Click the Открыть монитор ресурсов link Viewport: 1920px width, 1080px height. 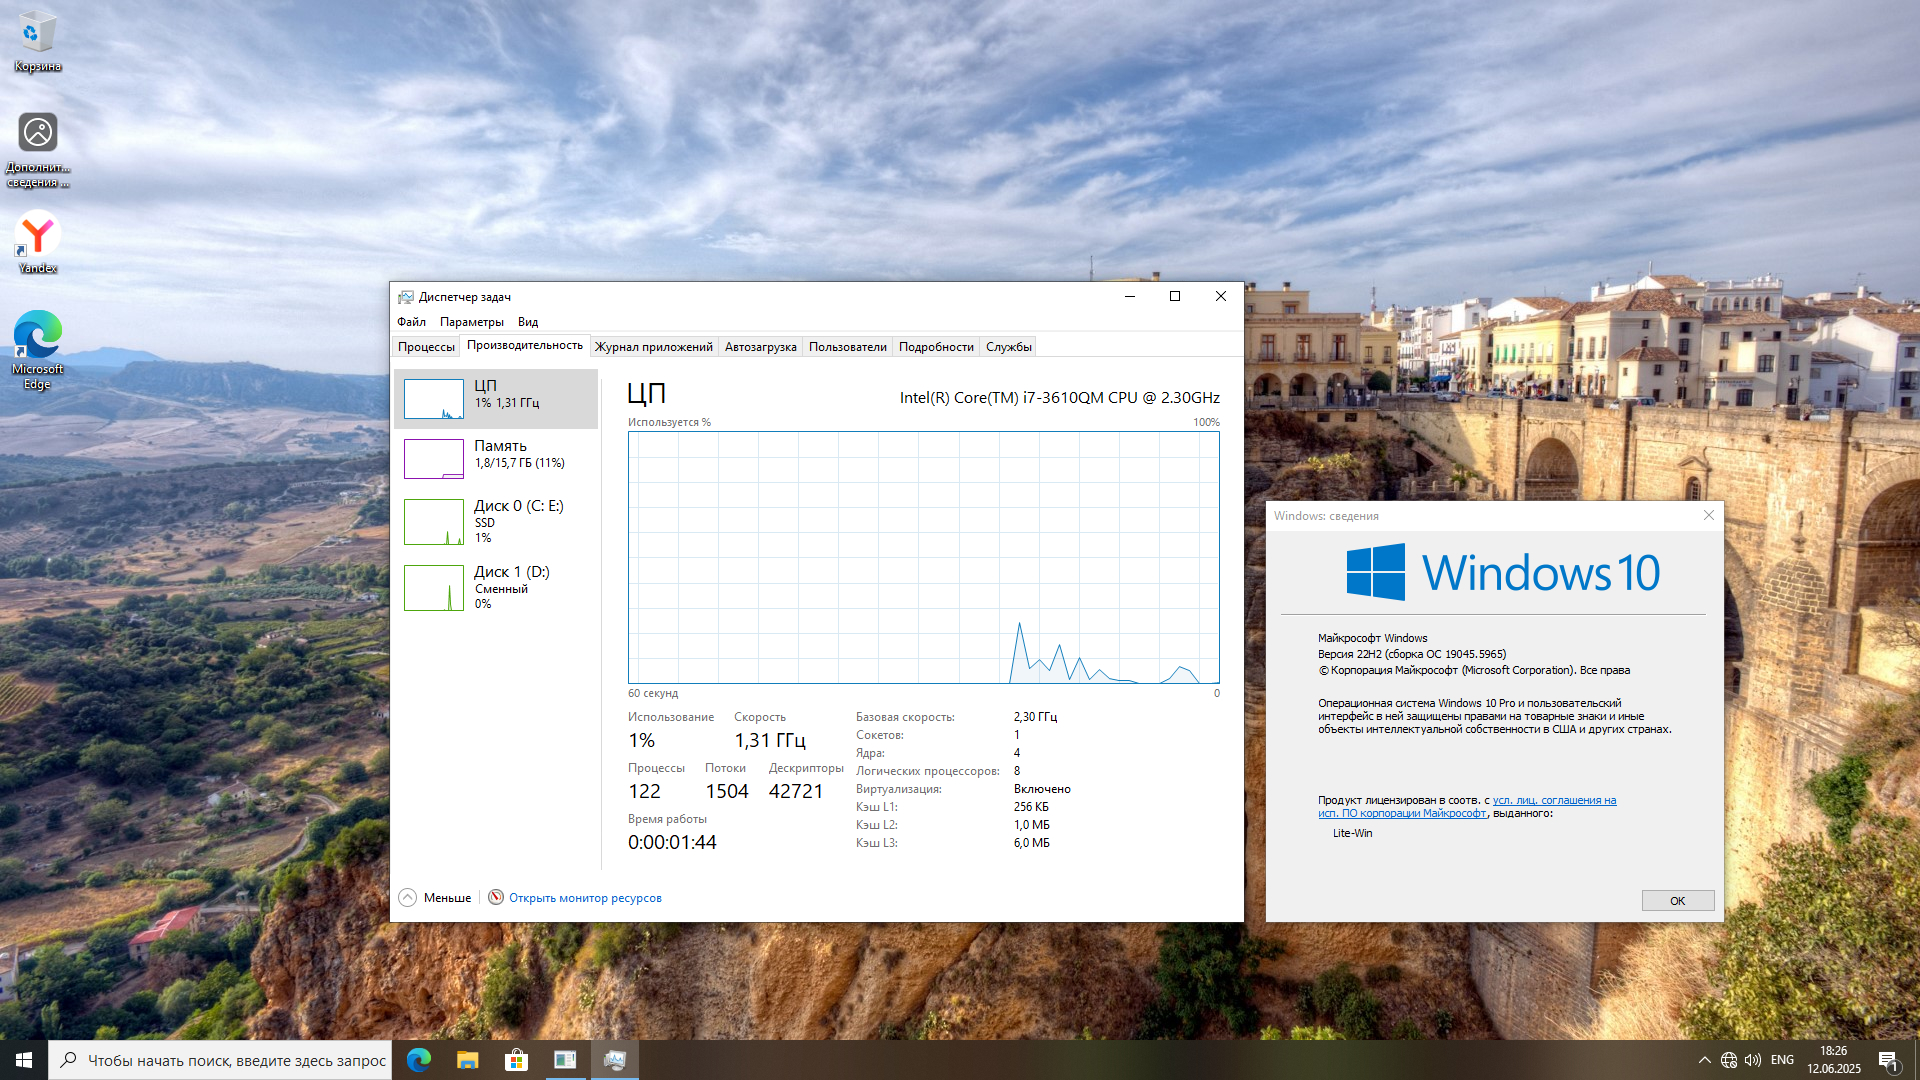tap(585, 898)
